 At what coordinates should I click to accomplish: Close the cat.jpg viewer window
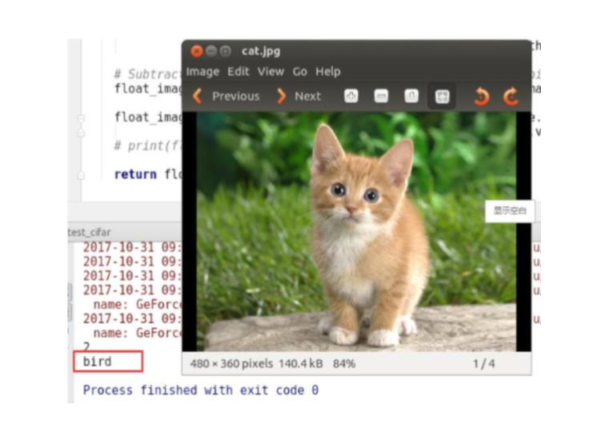click(x=197, y=51)
